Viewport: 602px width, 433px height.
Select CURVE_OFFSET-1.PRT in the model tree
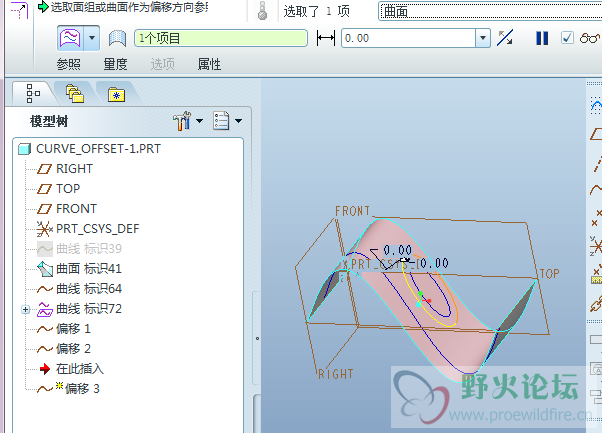98,149
